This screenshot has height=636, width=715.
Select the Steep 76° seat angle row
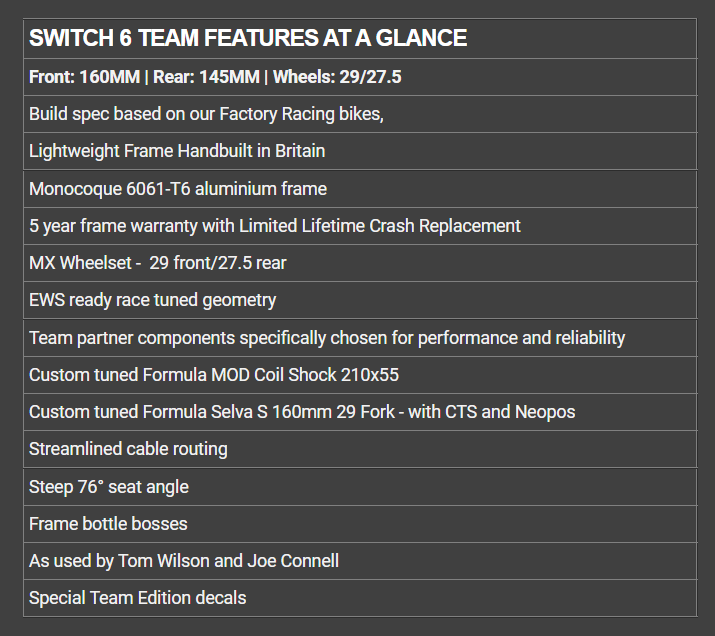click(x=109, y=487)
